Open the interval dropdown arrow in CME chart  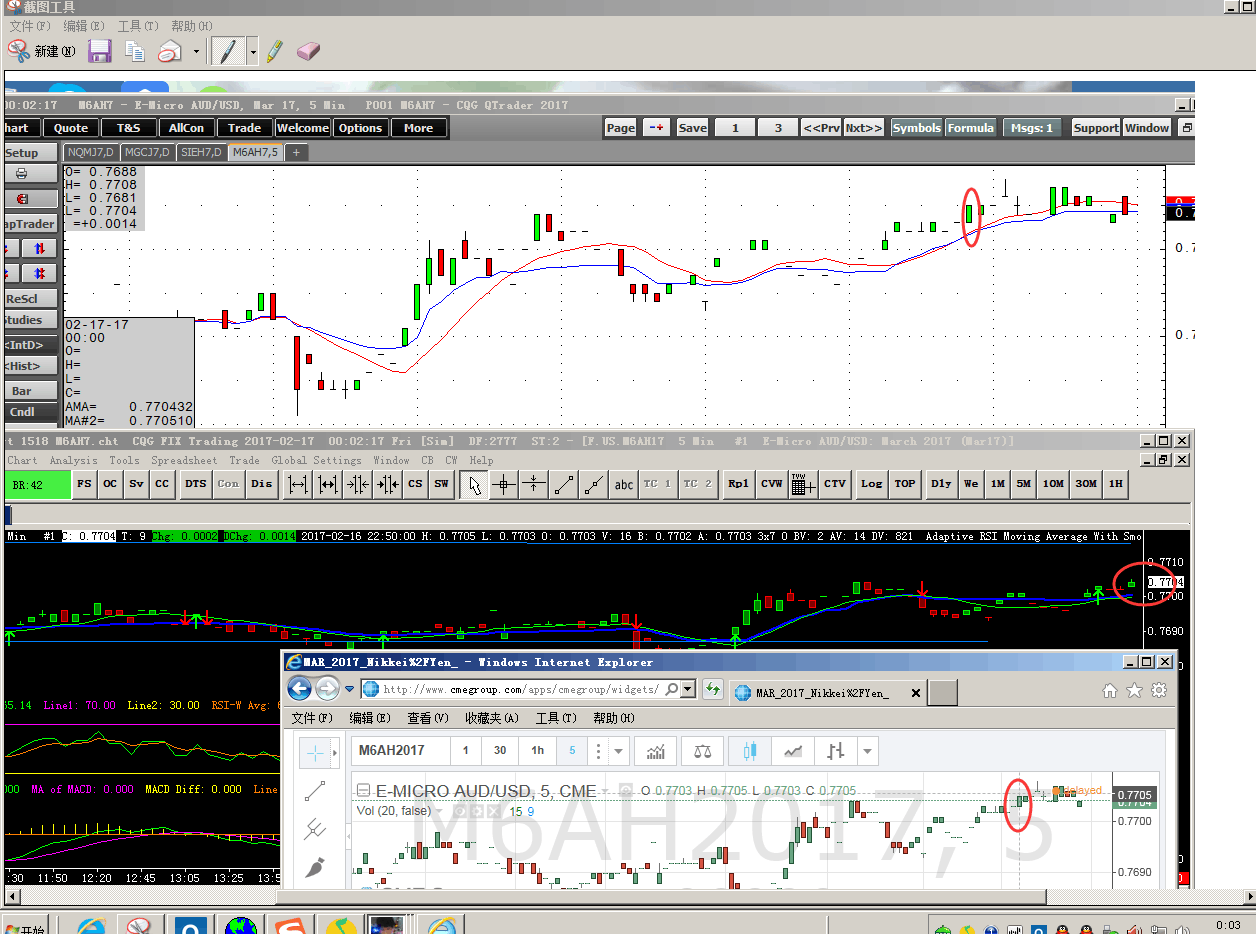(620, 751)
